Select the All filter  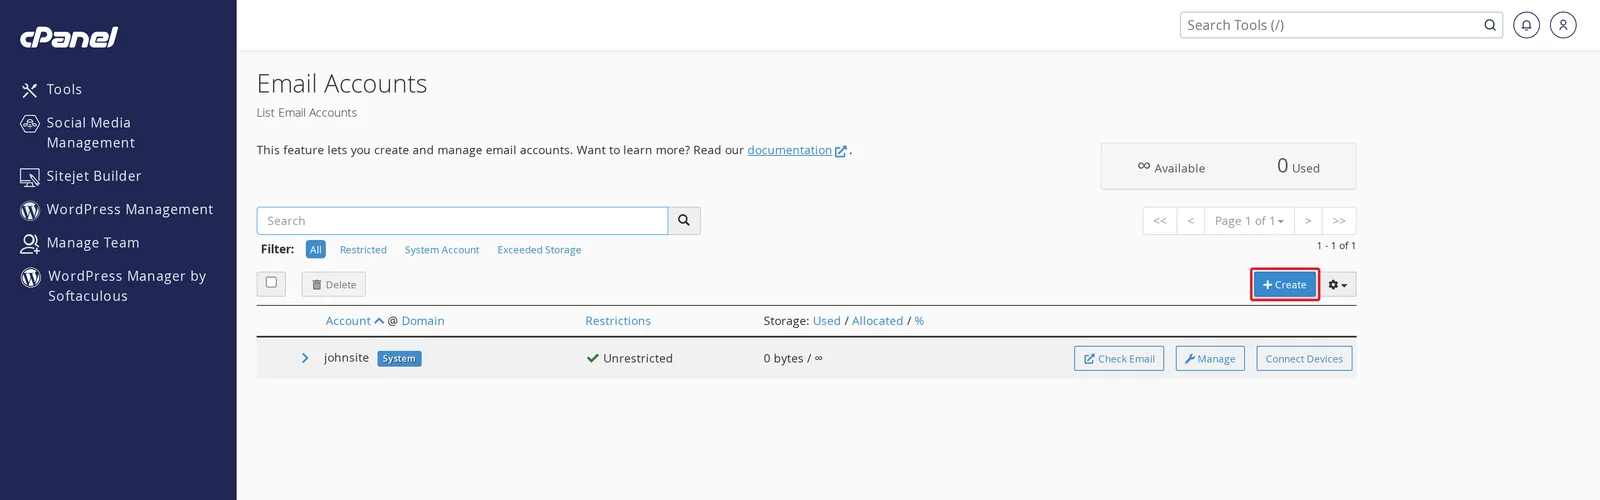click(316, 250)
